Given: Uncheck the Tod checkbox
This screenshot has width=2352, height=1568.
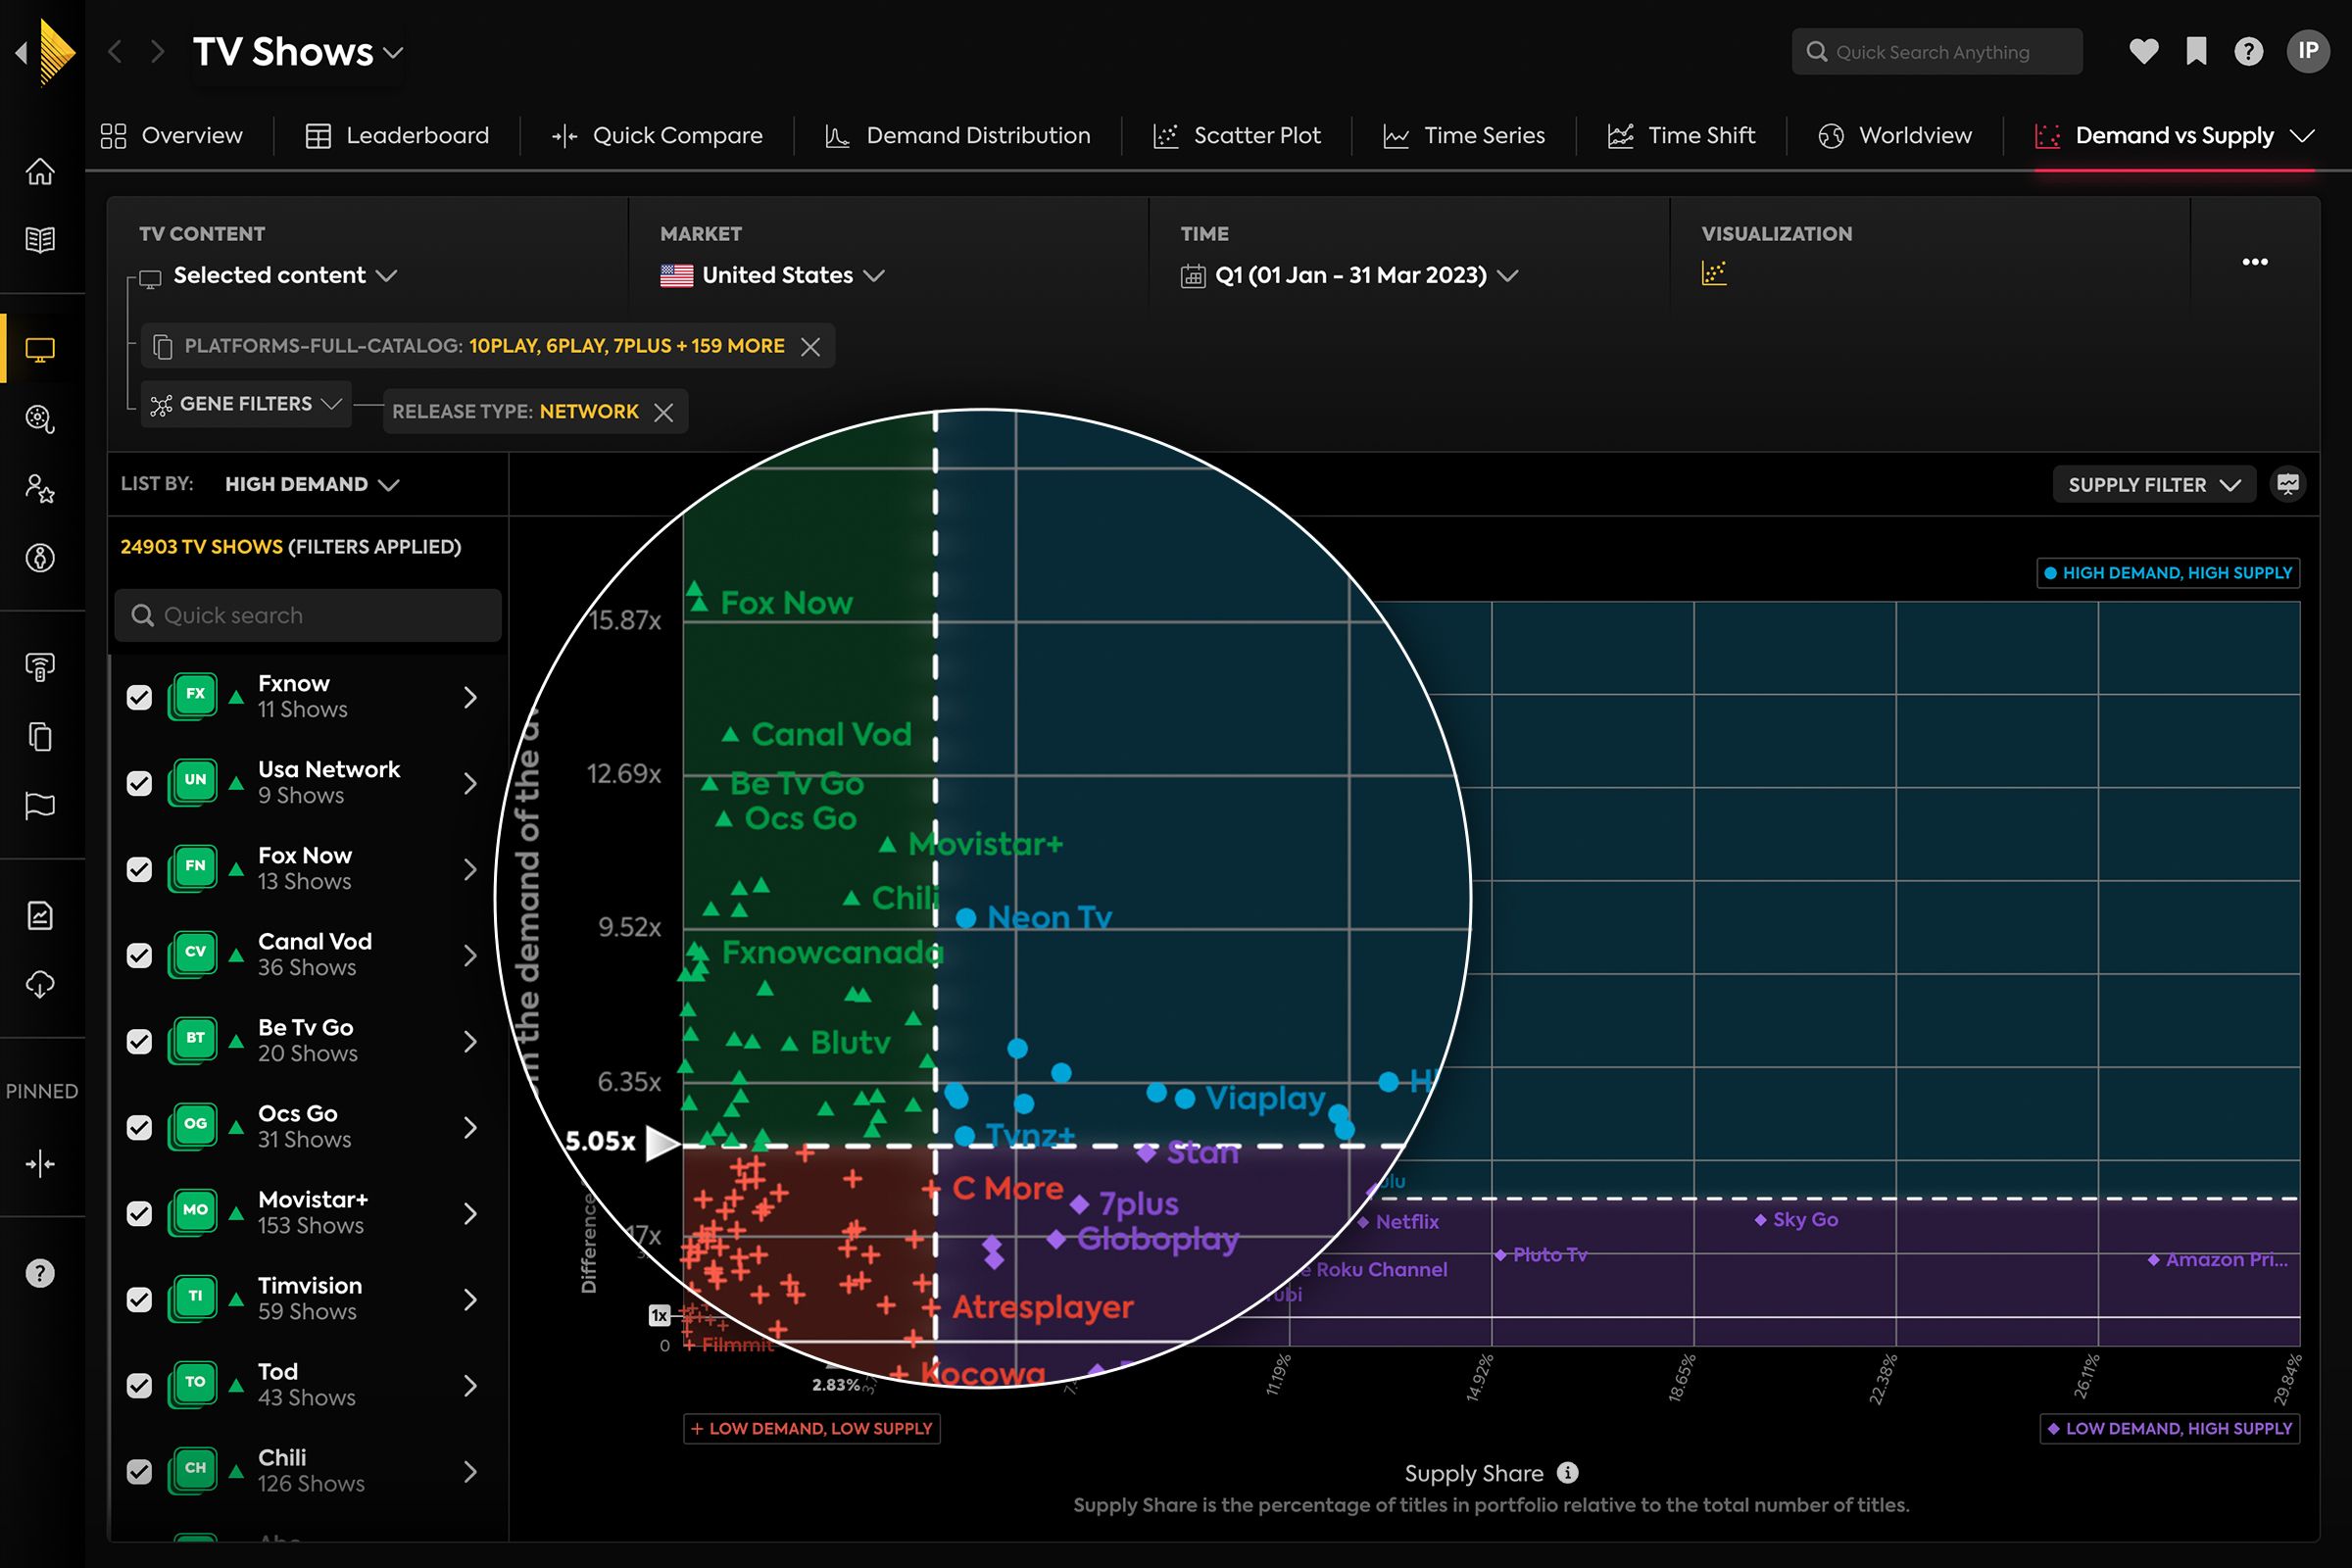Looking at the screenshot, I should point(139,1385).
